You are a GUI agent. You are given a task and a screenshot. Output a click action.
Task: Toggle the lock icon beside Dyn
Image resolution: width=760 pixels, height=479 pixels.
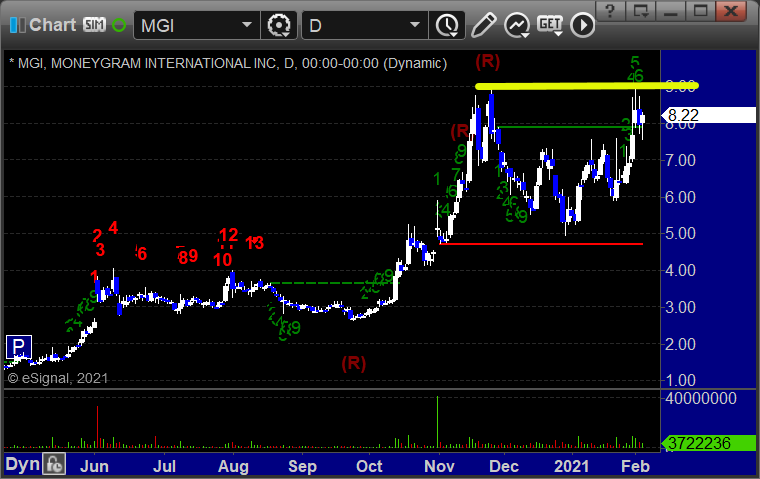[54, 464]
